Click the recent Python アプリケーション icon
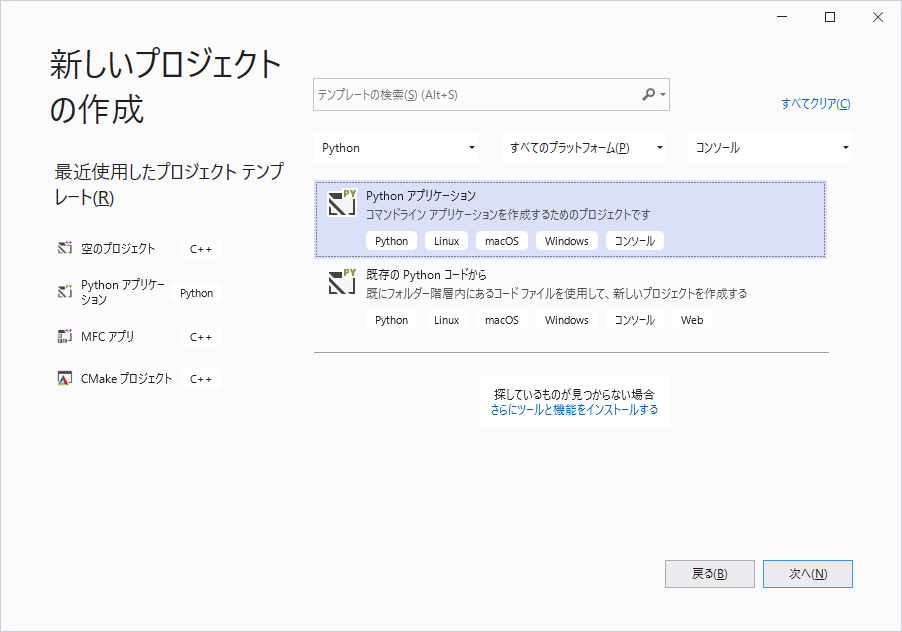Screen dimensions: 902x632 pos(65,292)
